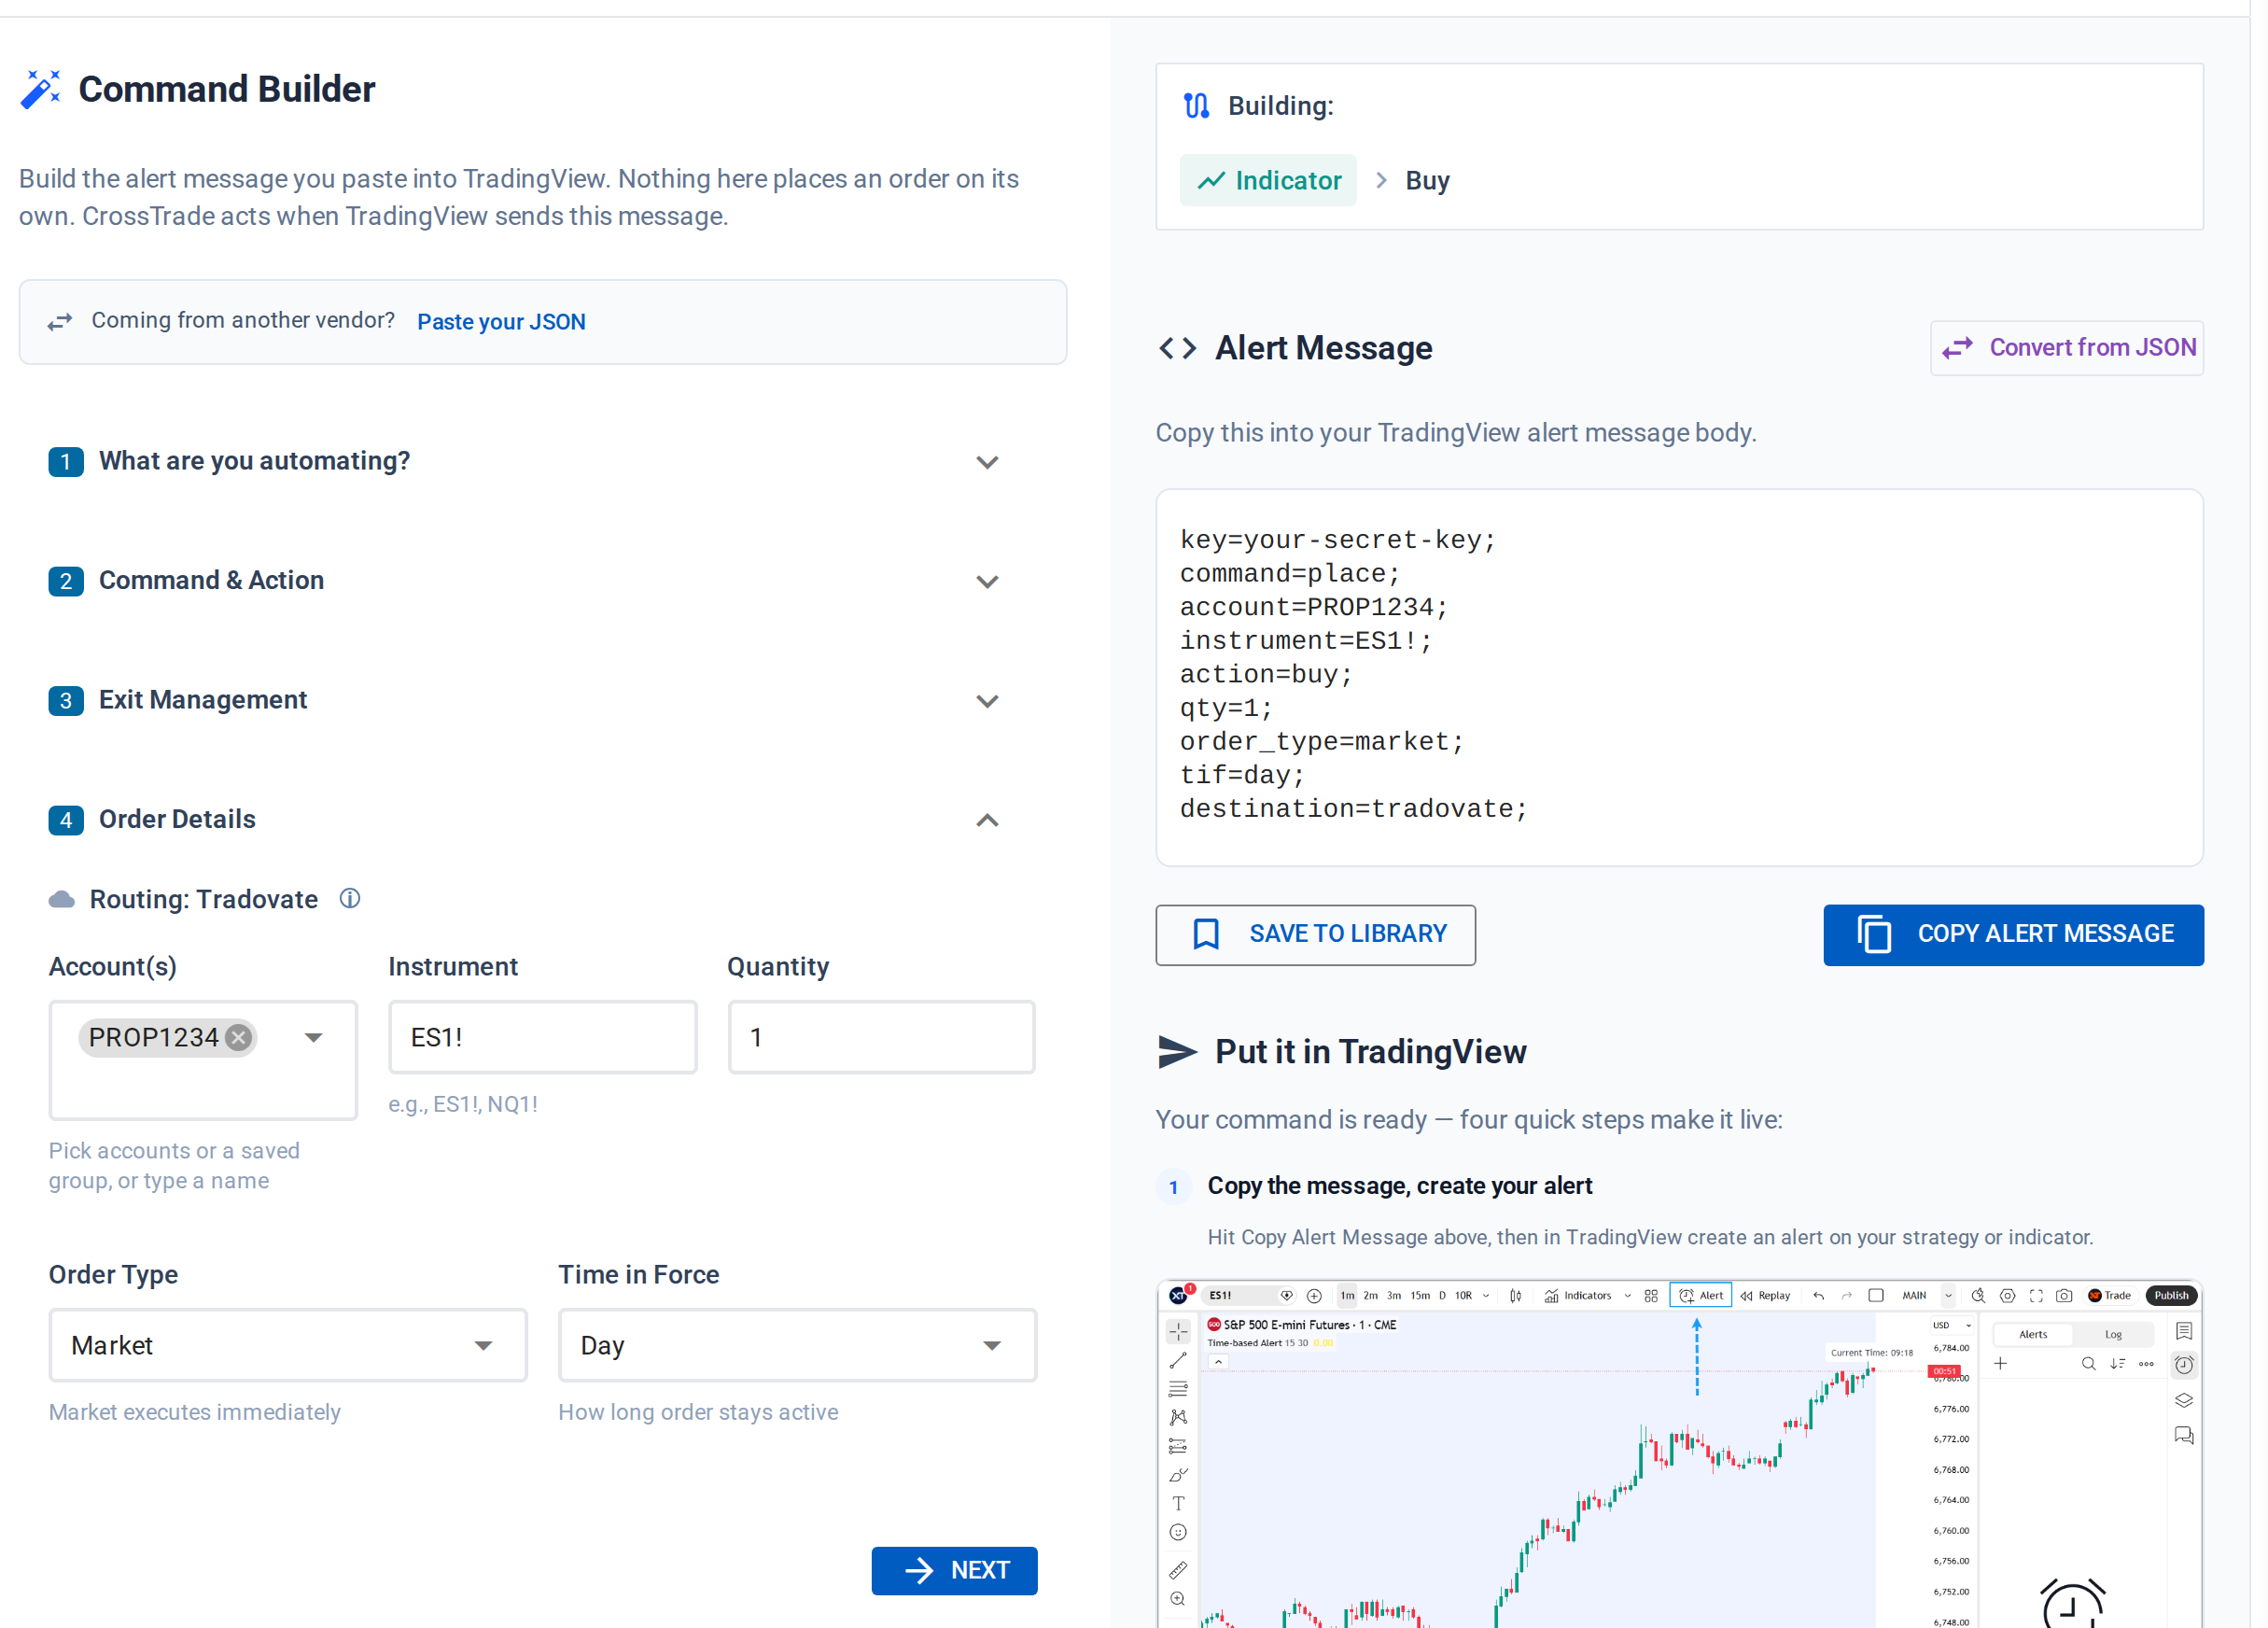2268x1628 pixels.
Task: Click the NEXT button
Action: pyautogui.click(x=955, y=1571)
